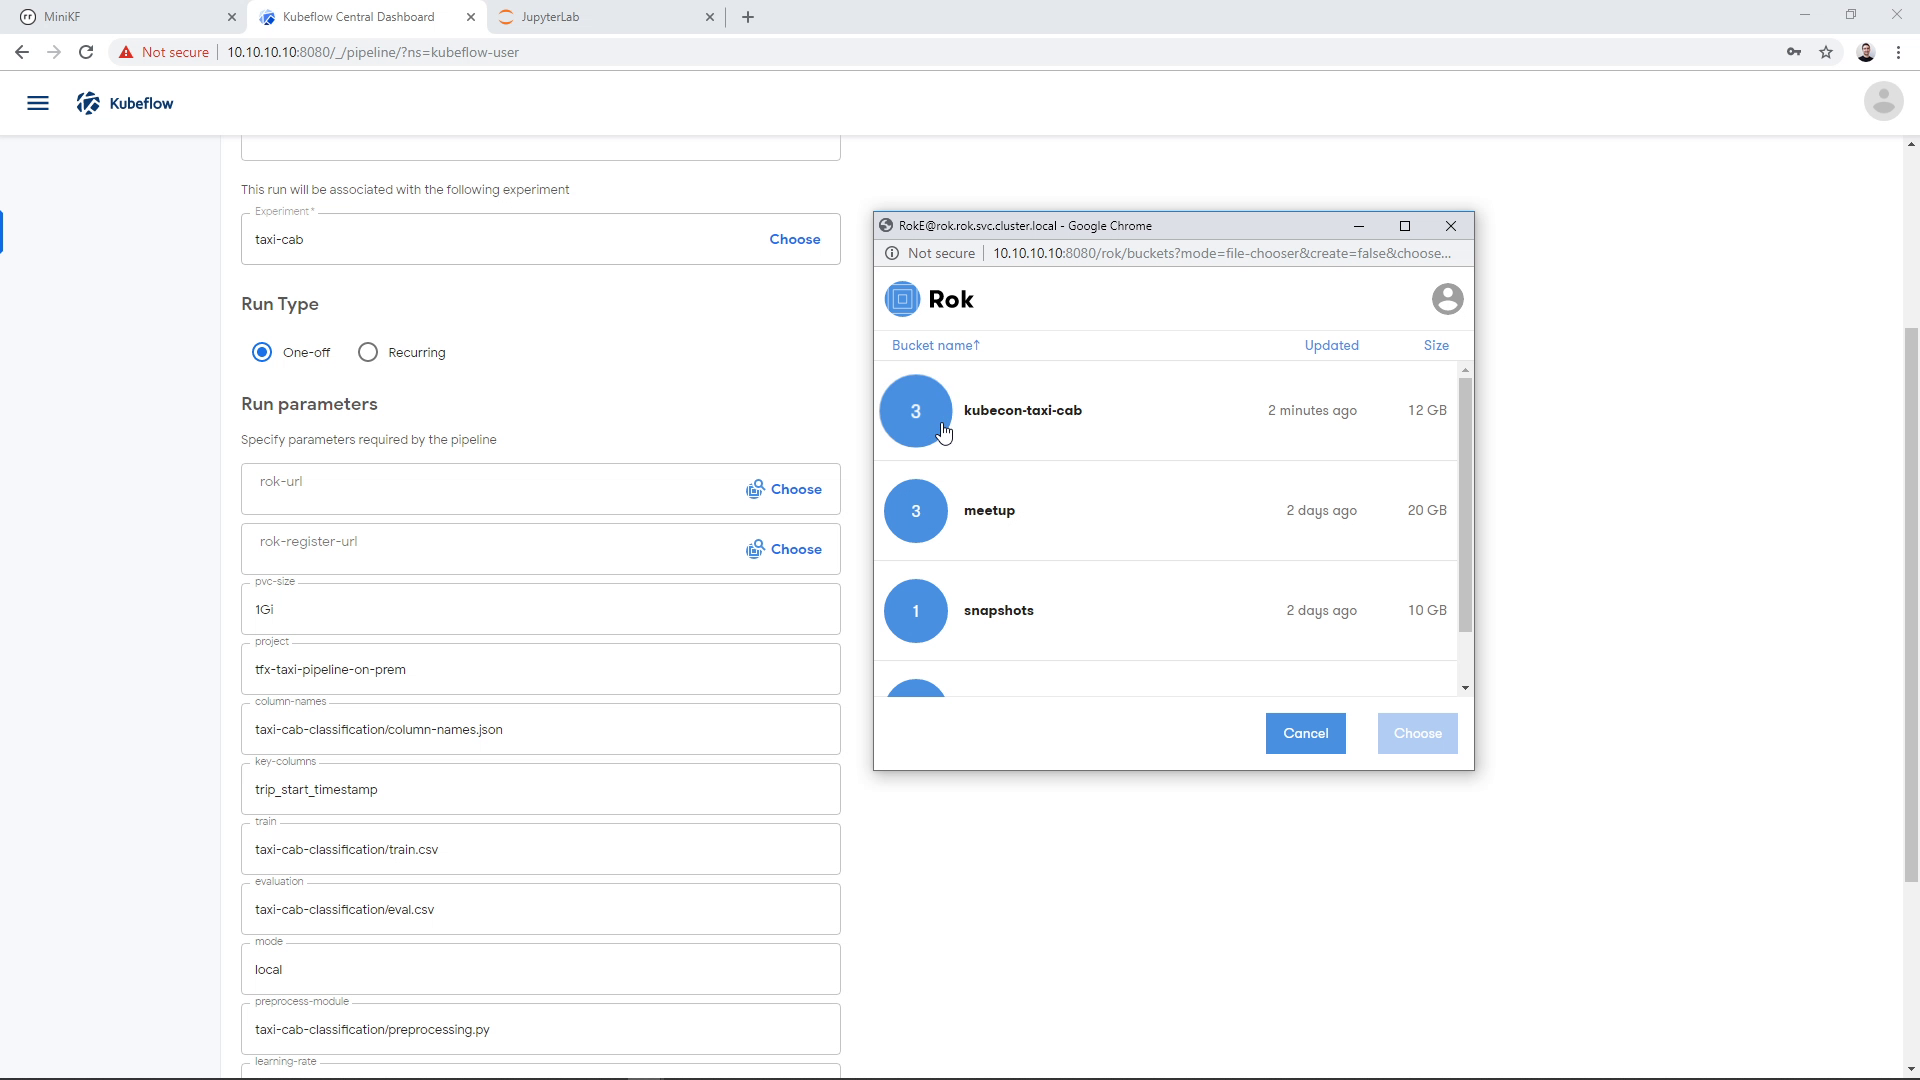Open the Chrome profile icon
The image size is (1920, 1080).
click(x=1865, y=52)
